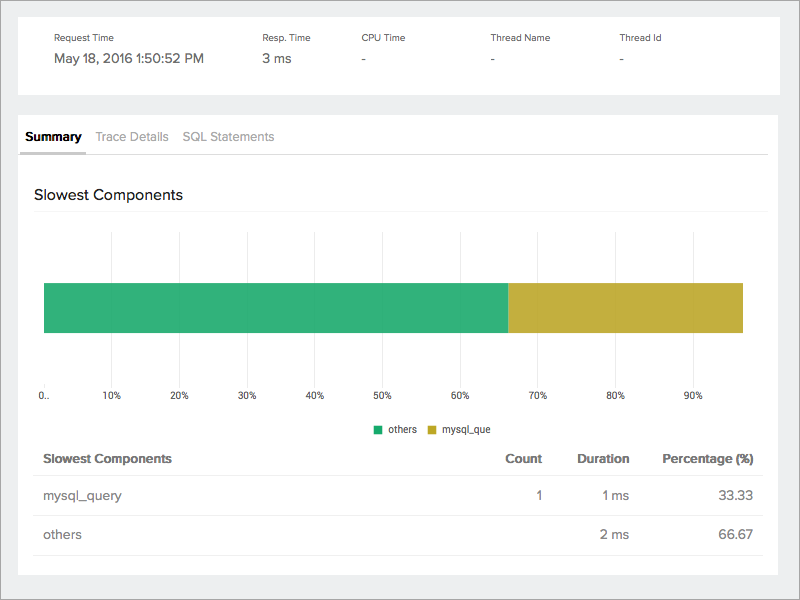Click the others component row

coord(62,534)
